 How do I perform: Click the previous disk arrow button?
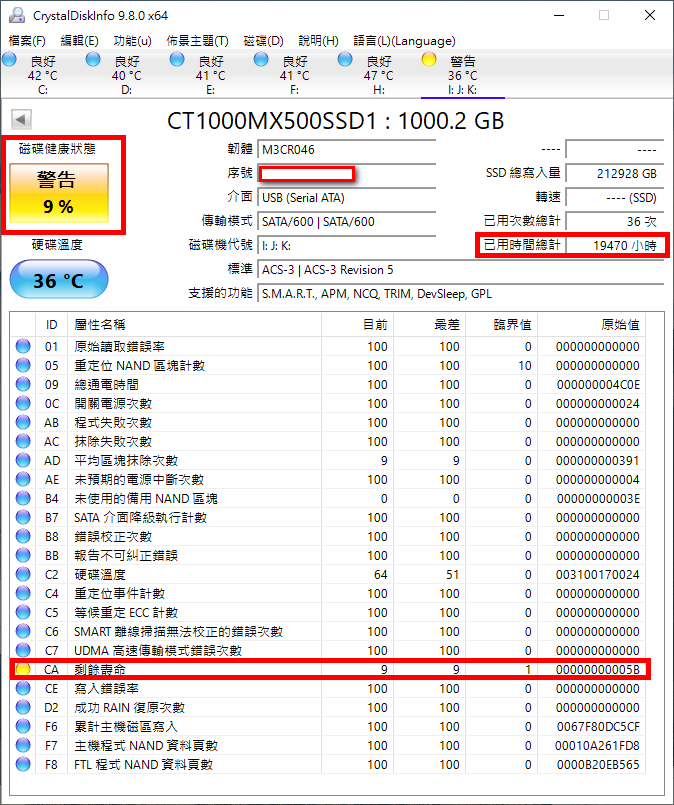click(21, 120)
